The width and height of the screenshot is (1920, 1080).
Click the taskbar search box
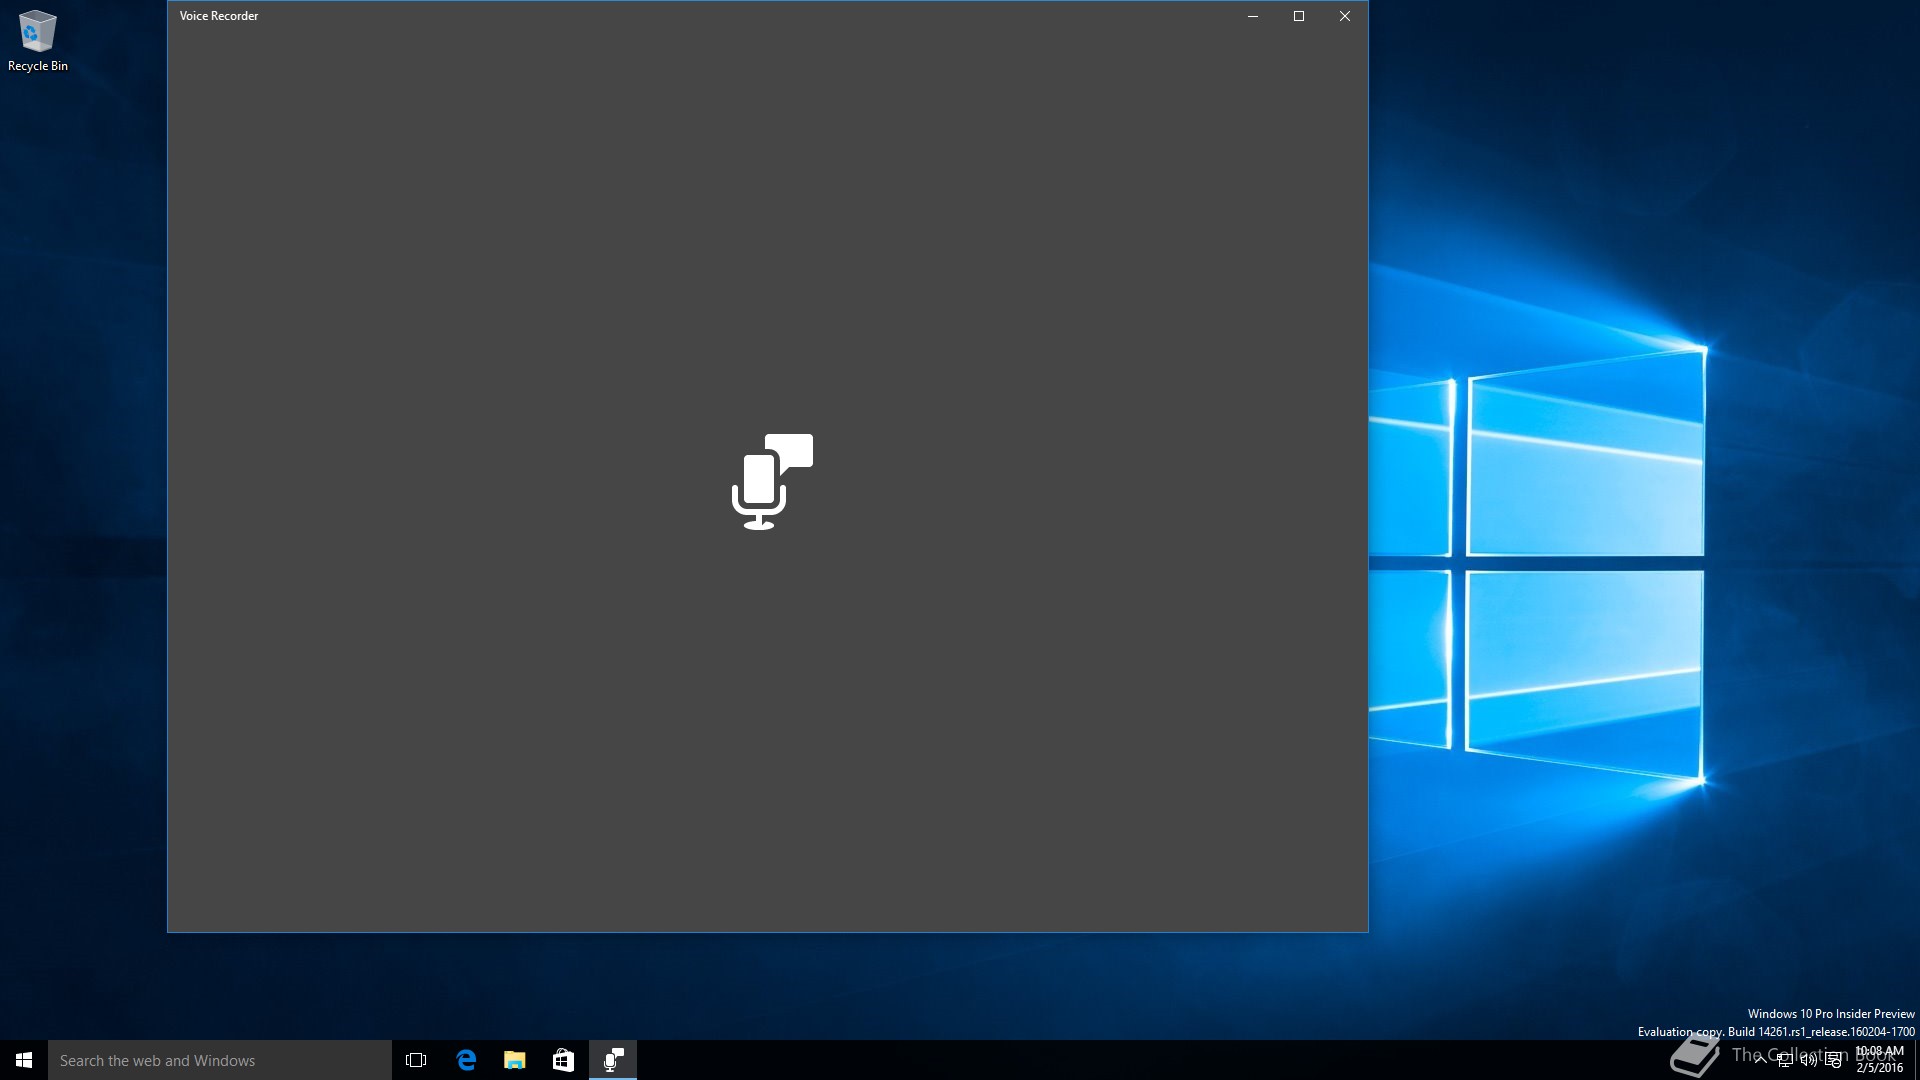pyautogui.click(x=220, y=1060)
